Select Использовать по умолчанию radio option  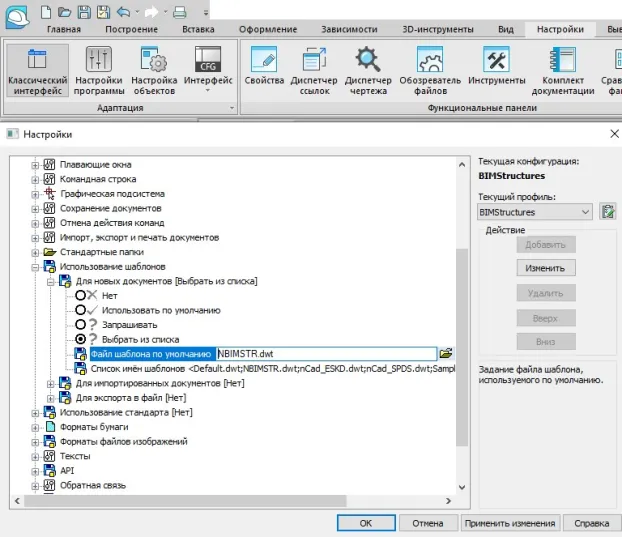[x=81, y=310]
